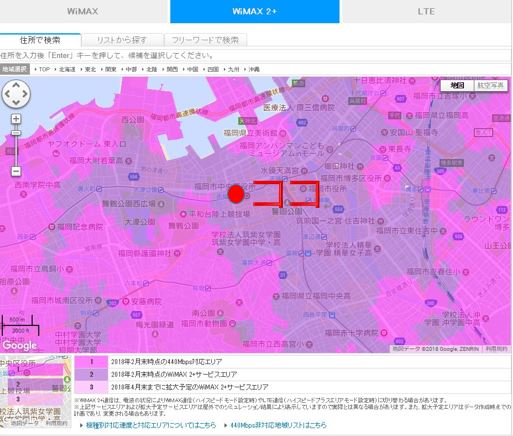Switch to the フリーワードで検索 tab
This screenshot has width=513, height=436.
click(205, 40)
